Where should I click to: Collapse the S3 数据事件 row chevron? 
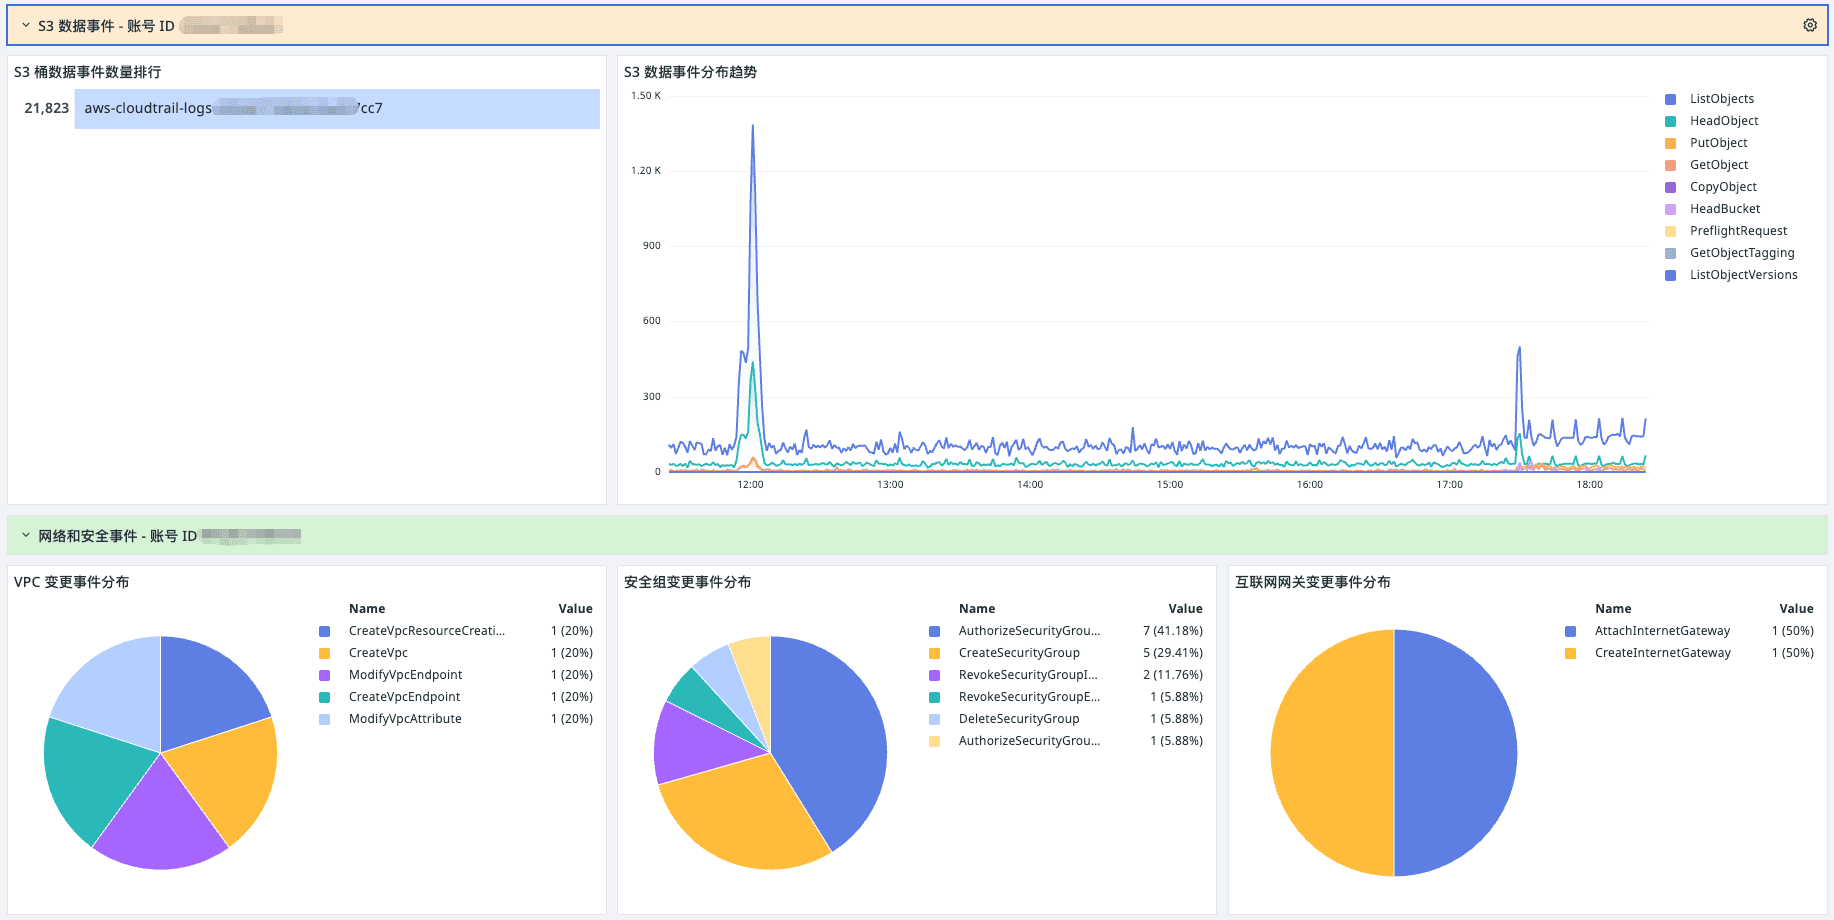click(26, 25)
